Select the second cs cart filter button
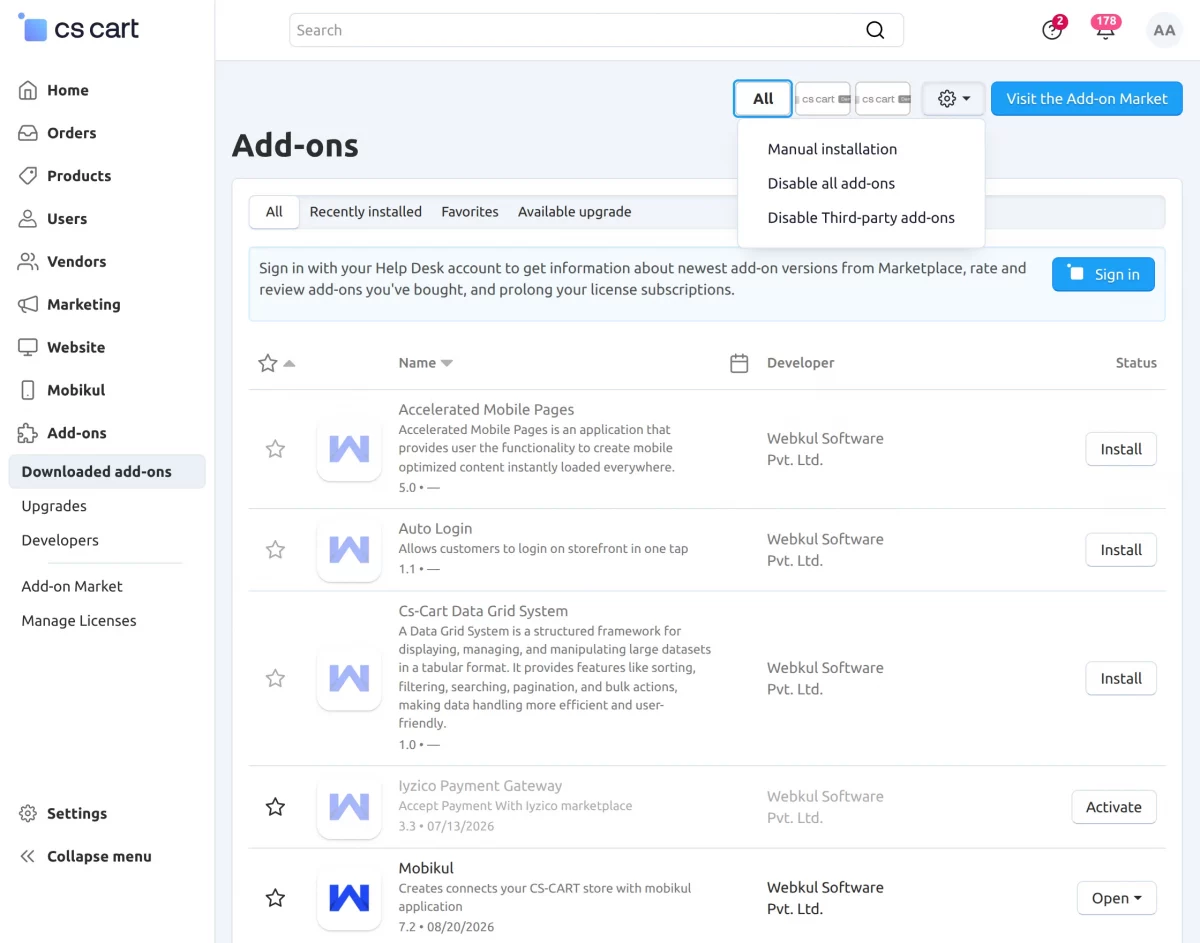 pos(883,99)
